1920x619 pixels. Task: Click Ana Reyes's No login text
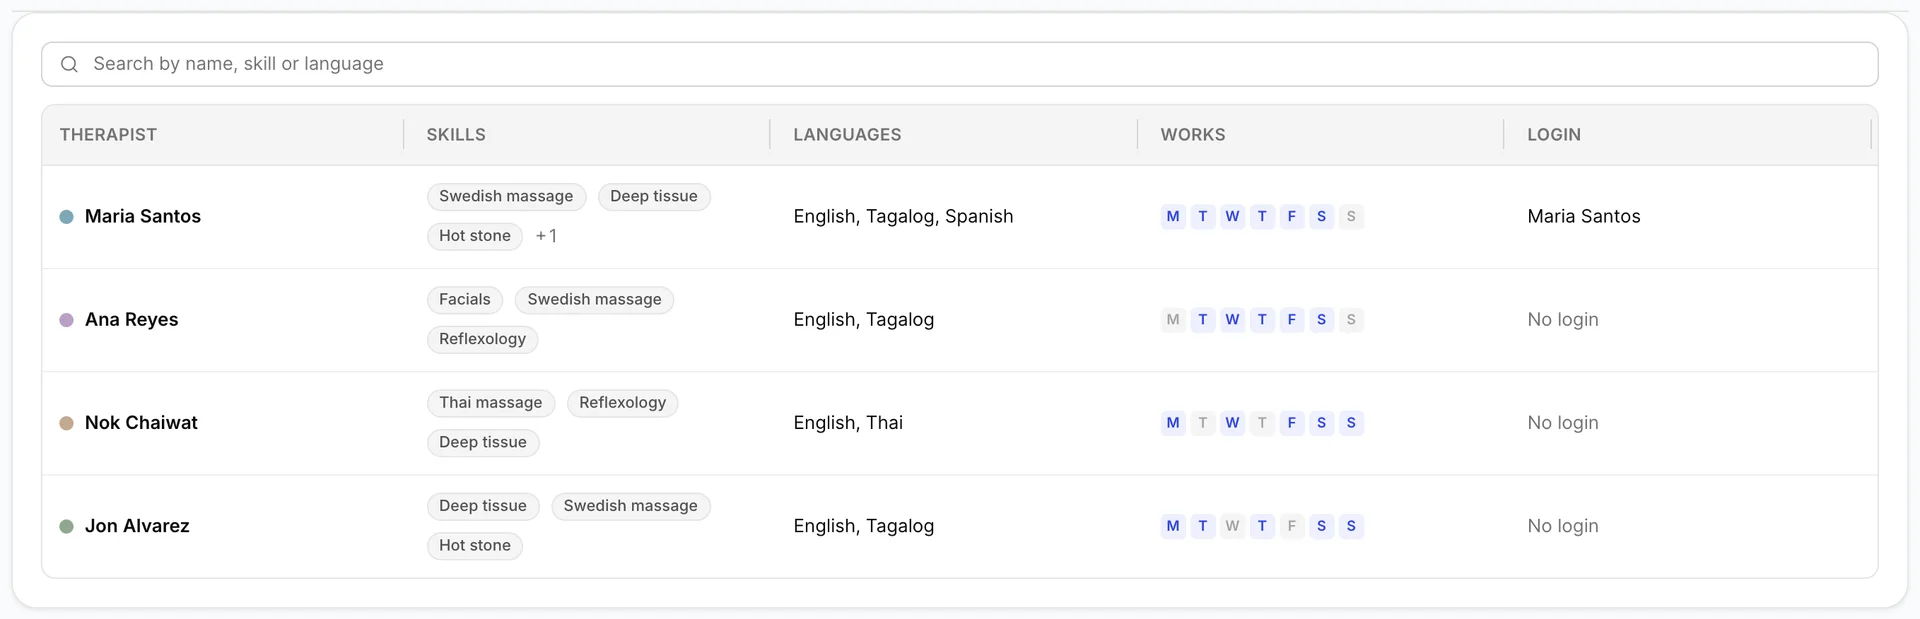tap(1563, 320)
